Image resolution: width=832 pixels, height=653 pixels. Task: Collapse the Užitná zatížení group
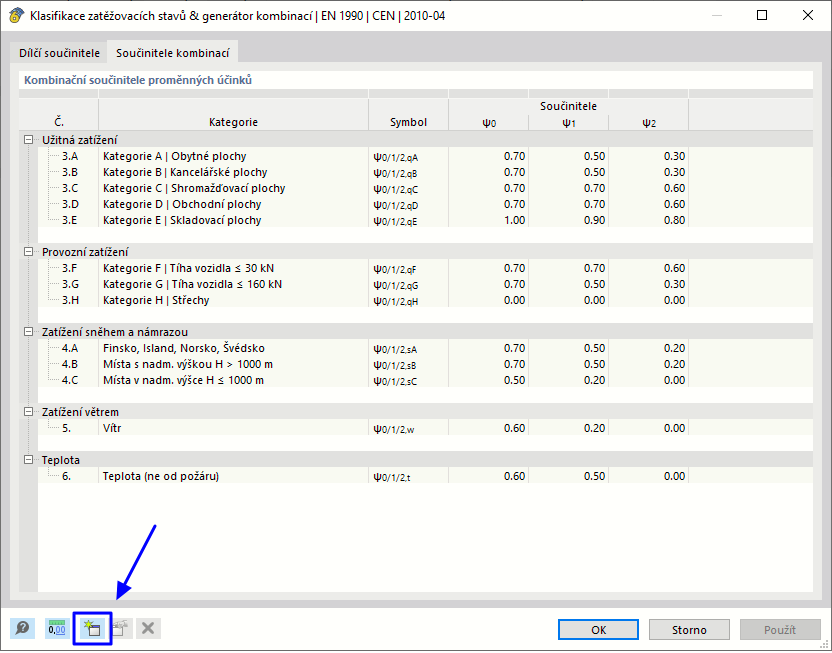(x=29, y=140)
